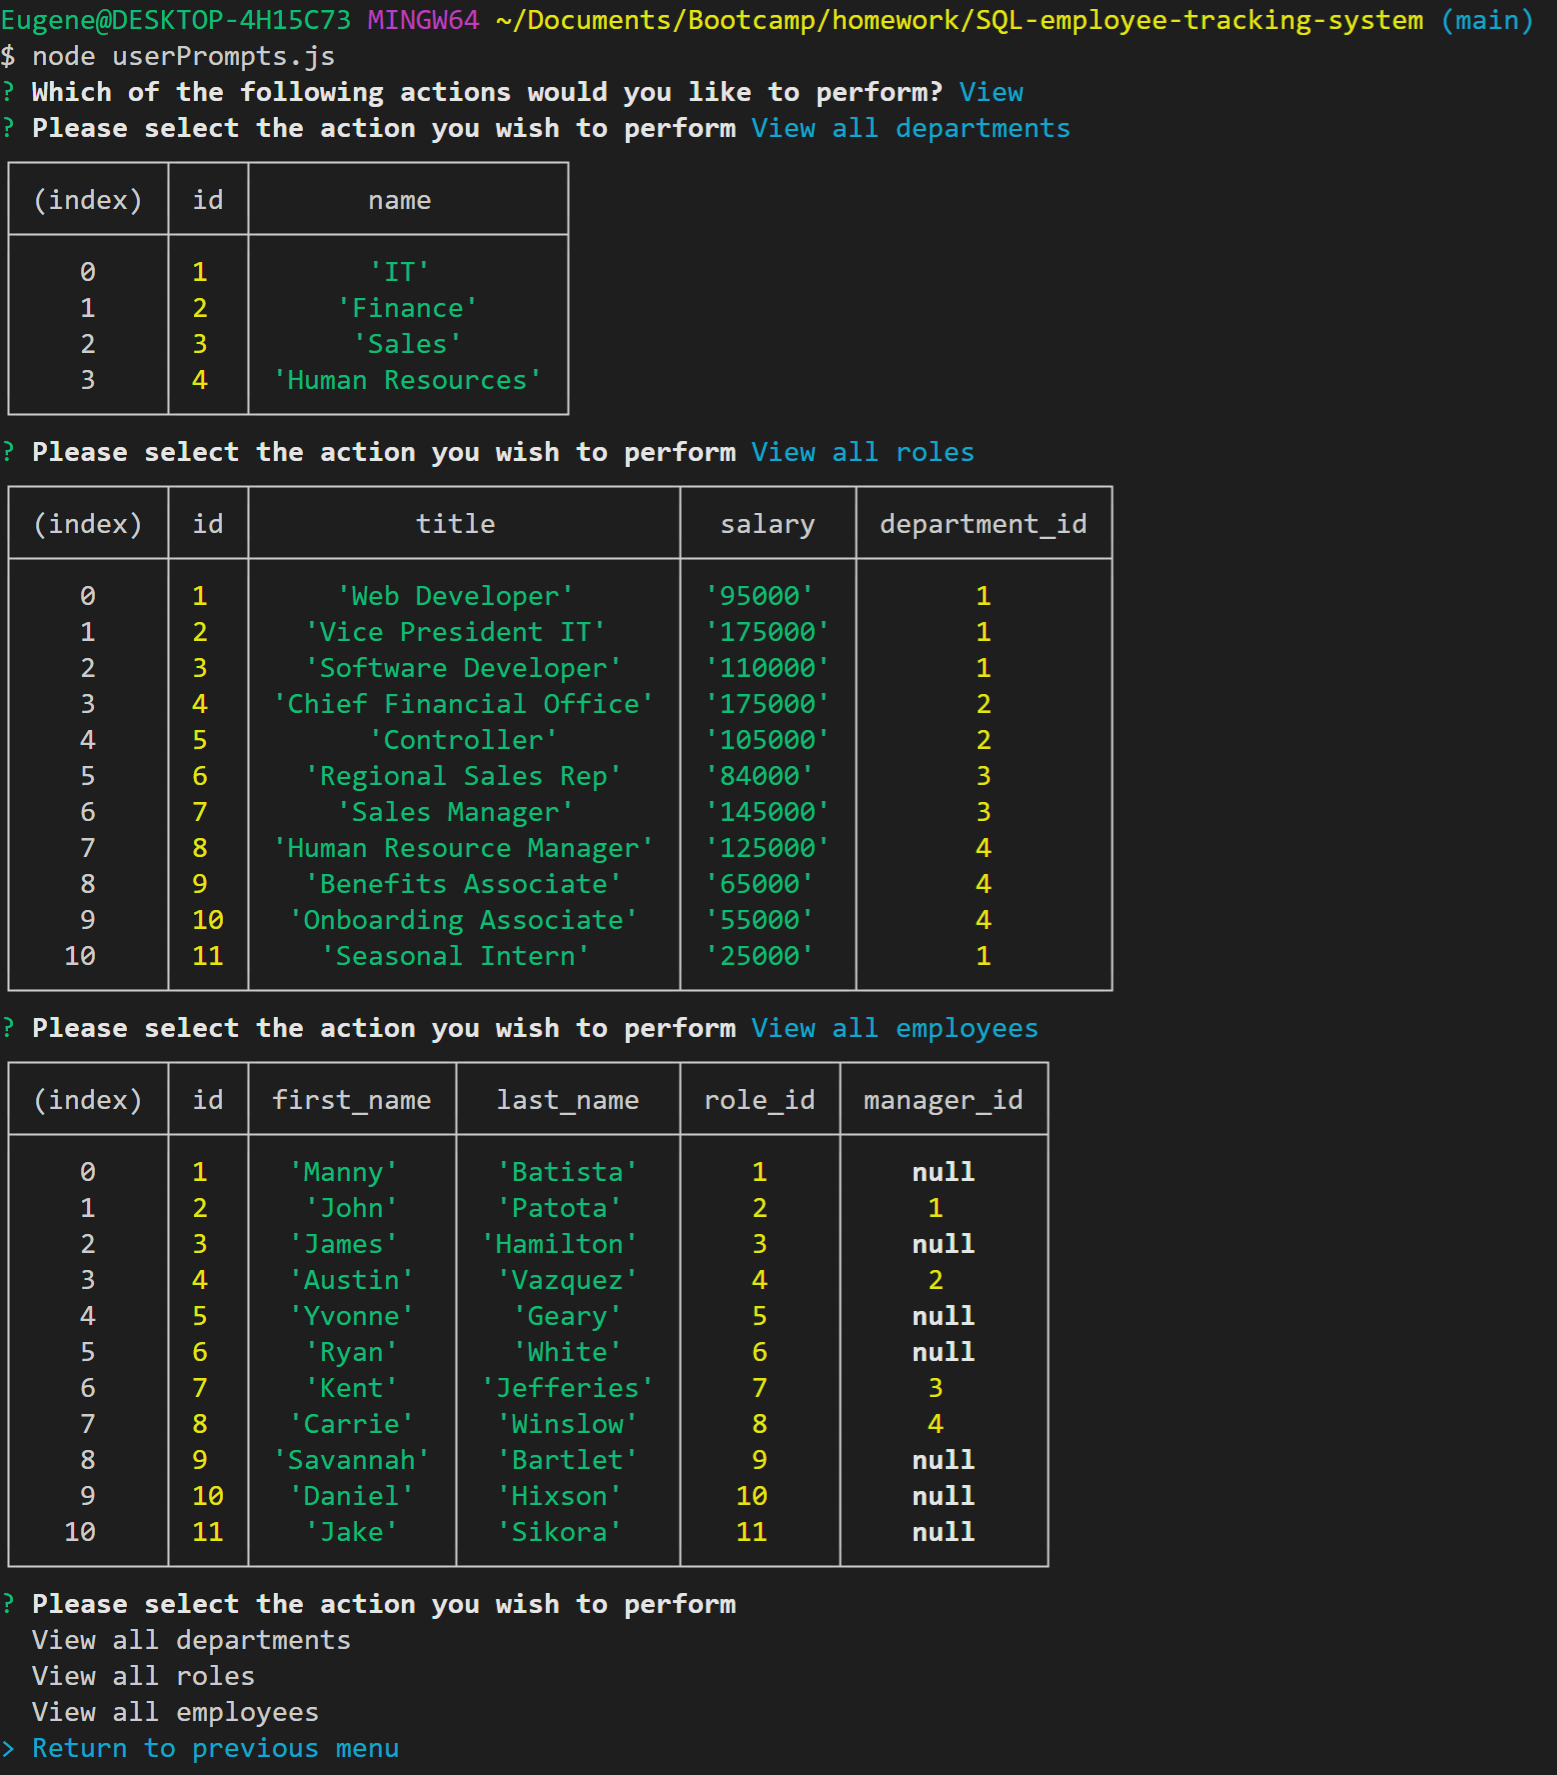
Task: Click the 'IT' department name cell
Action: [x=399, y=272]
